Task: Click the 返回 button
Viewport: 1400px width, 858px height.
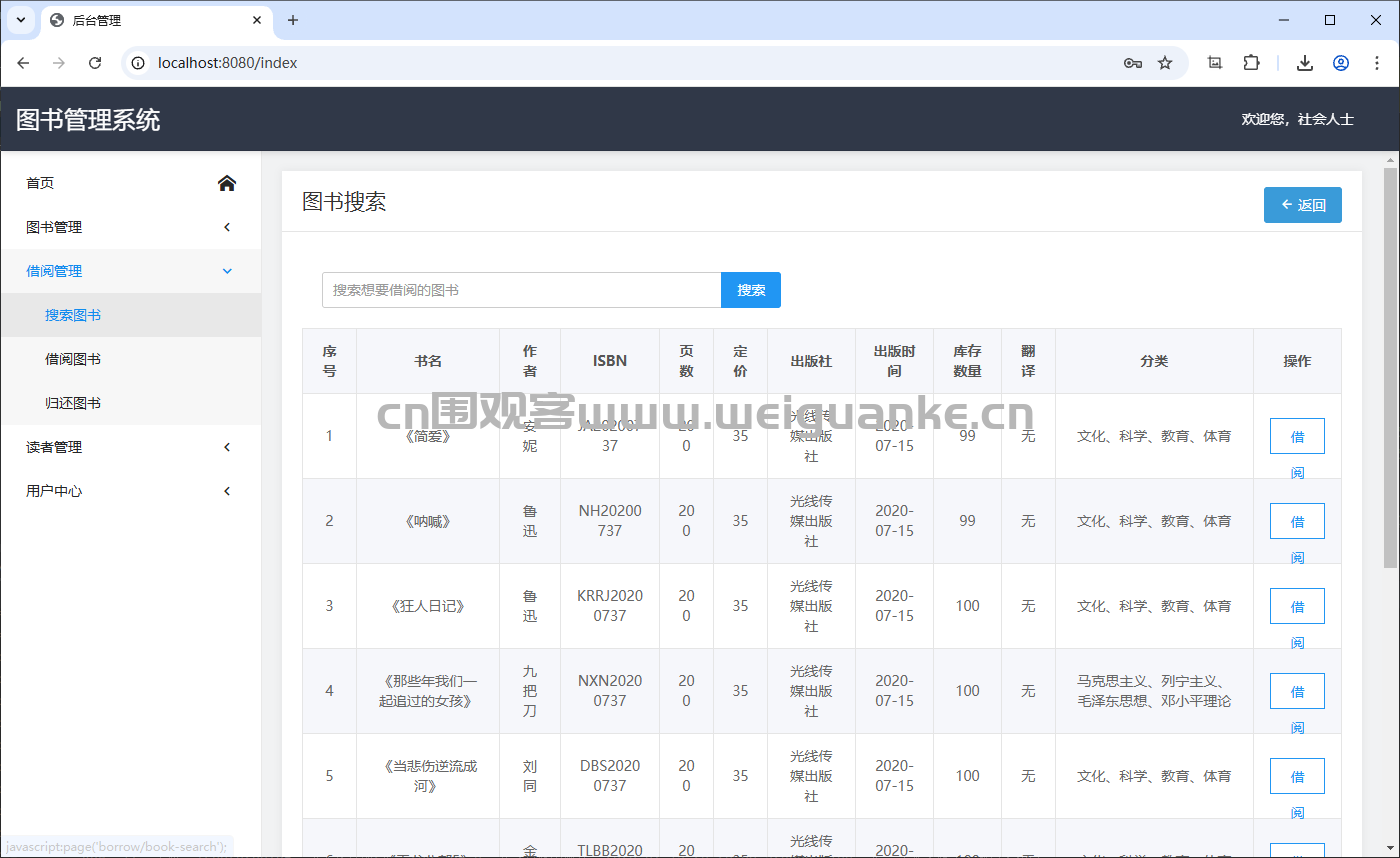Action: pos(1303,205)
